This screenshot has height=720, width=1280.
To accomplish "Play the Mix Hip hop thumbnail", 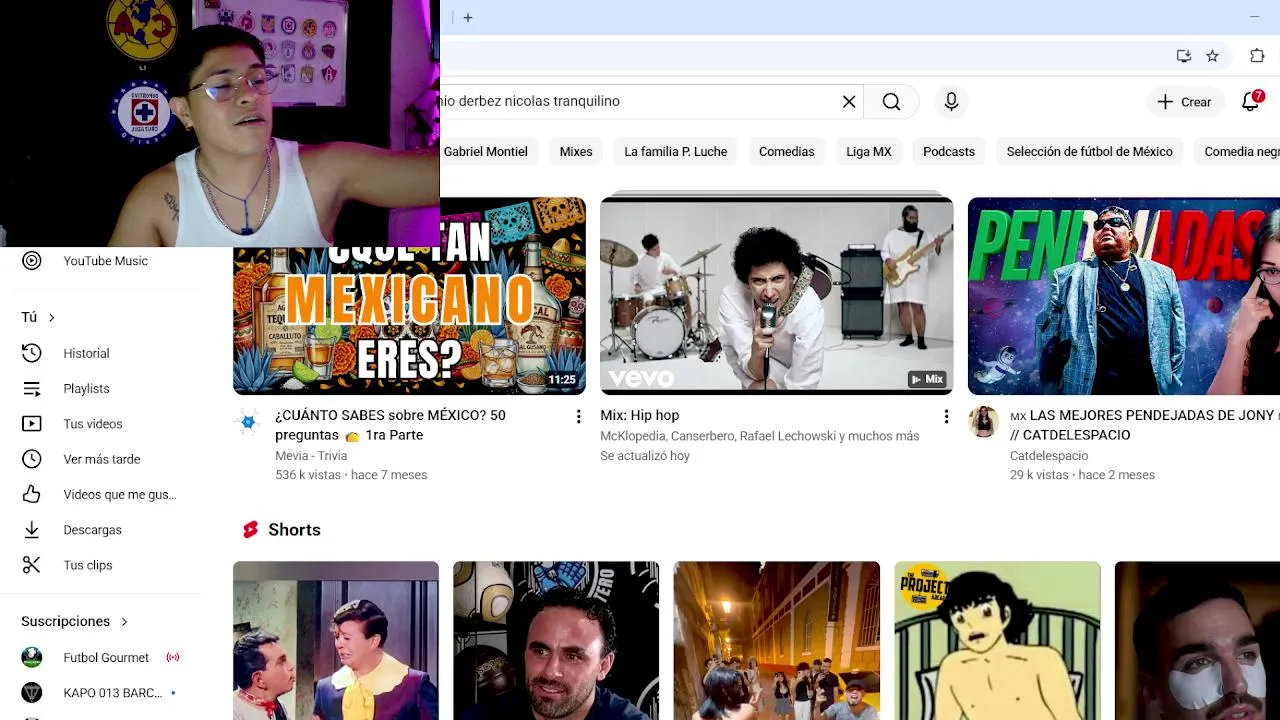I will click(x=777, y=296).
